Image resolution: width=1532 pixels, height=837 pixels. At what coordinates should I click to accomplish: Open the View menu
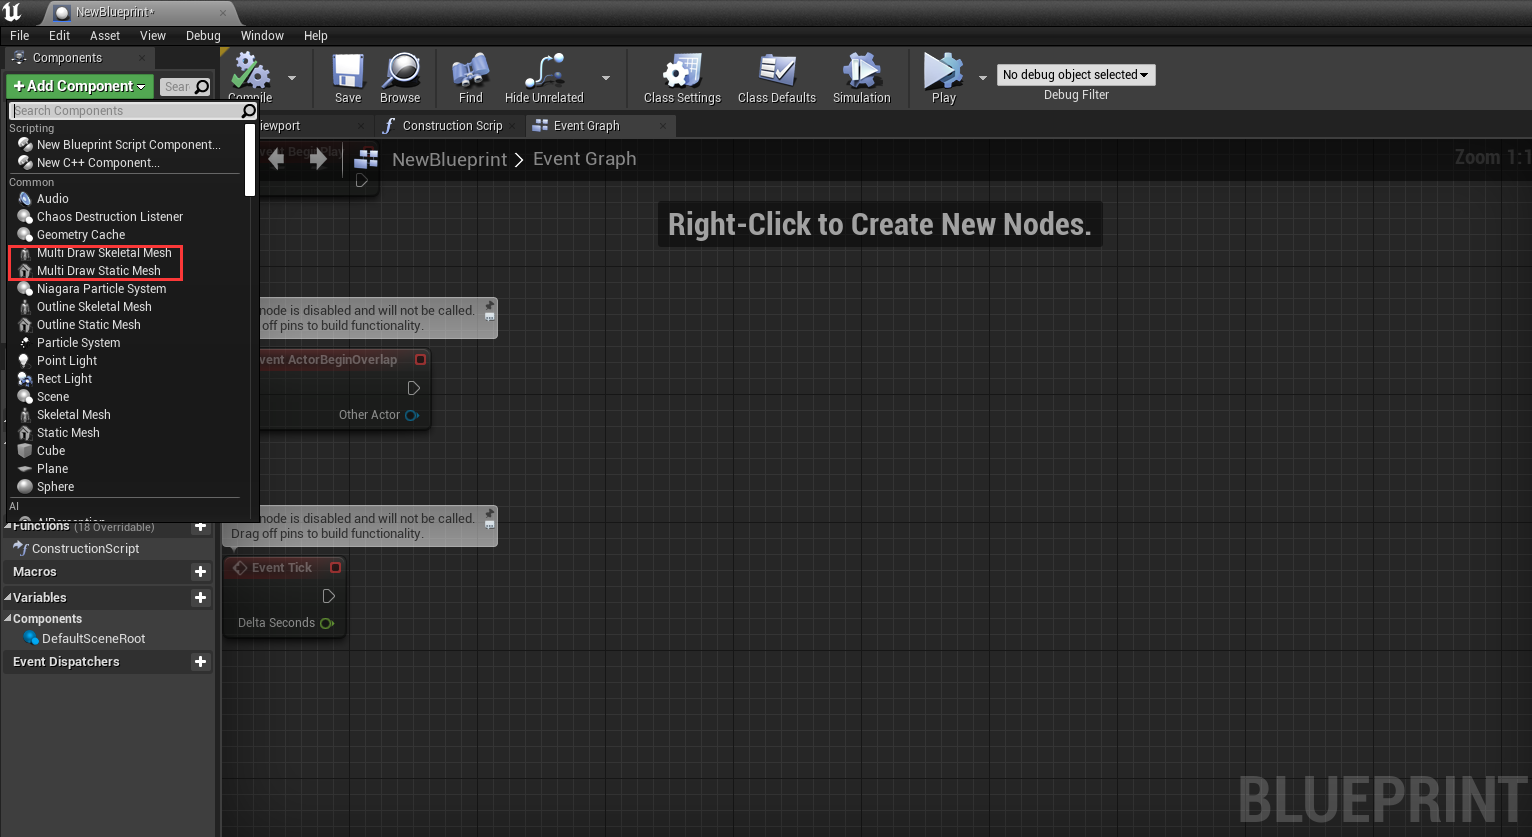click(153, 35)
